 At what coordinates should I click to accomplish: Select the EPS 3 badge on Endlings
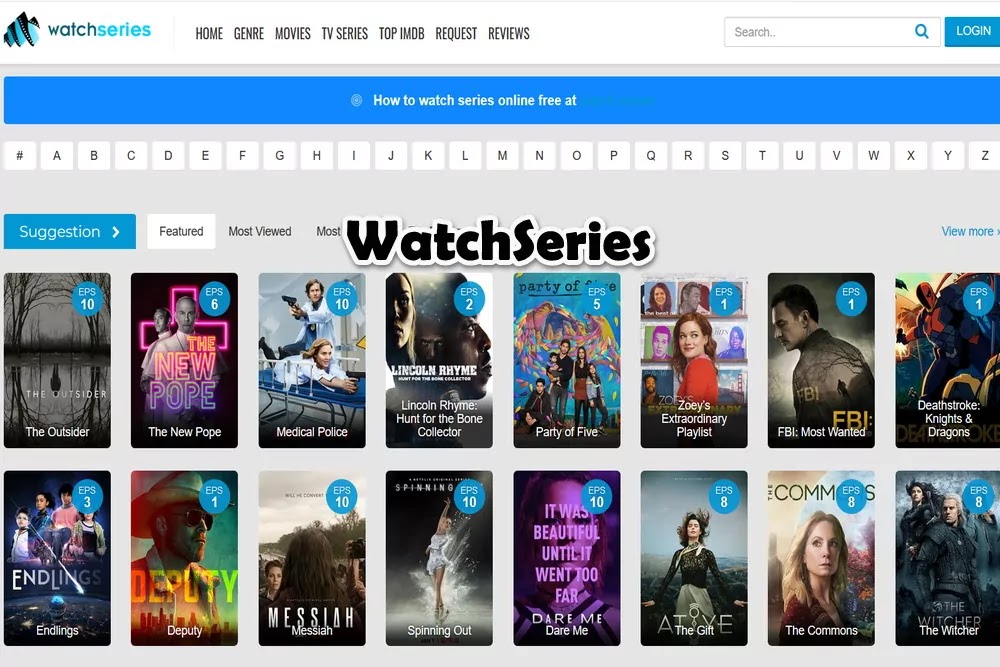(x=87, y=496)
